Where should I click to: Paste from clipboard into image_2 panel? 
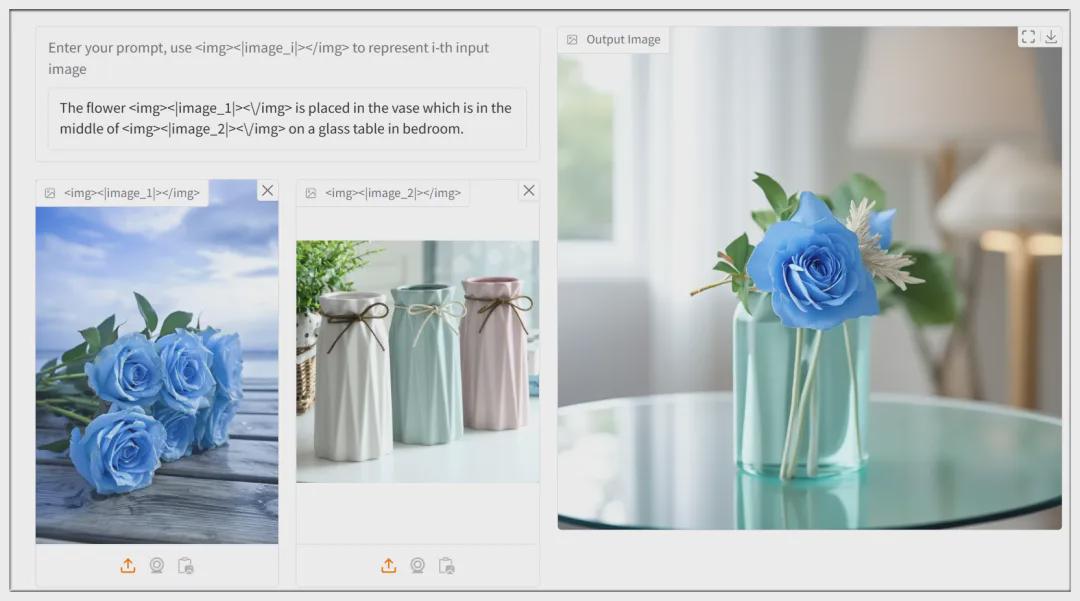tap(446, 566)
